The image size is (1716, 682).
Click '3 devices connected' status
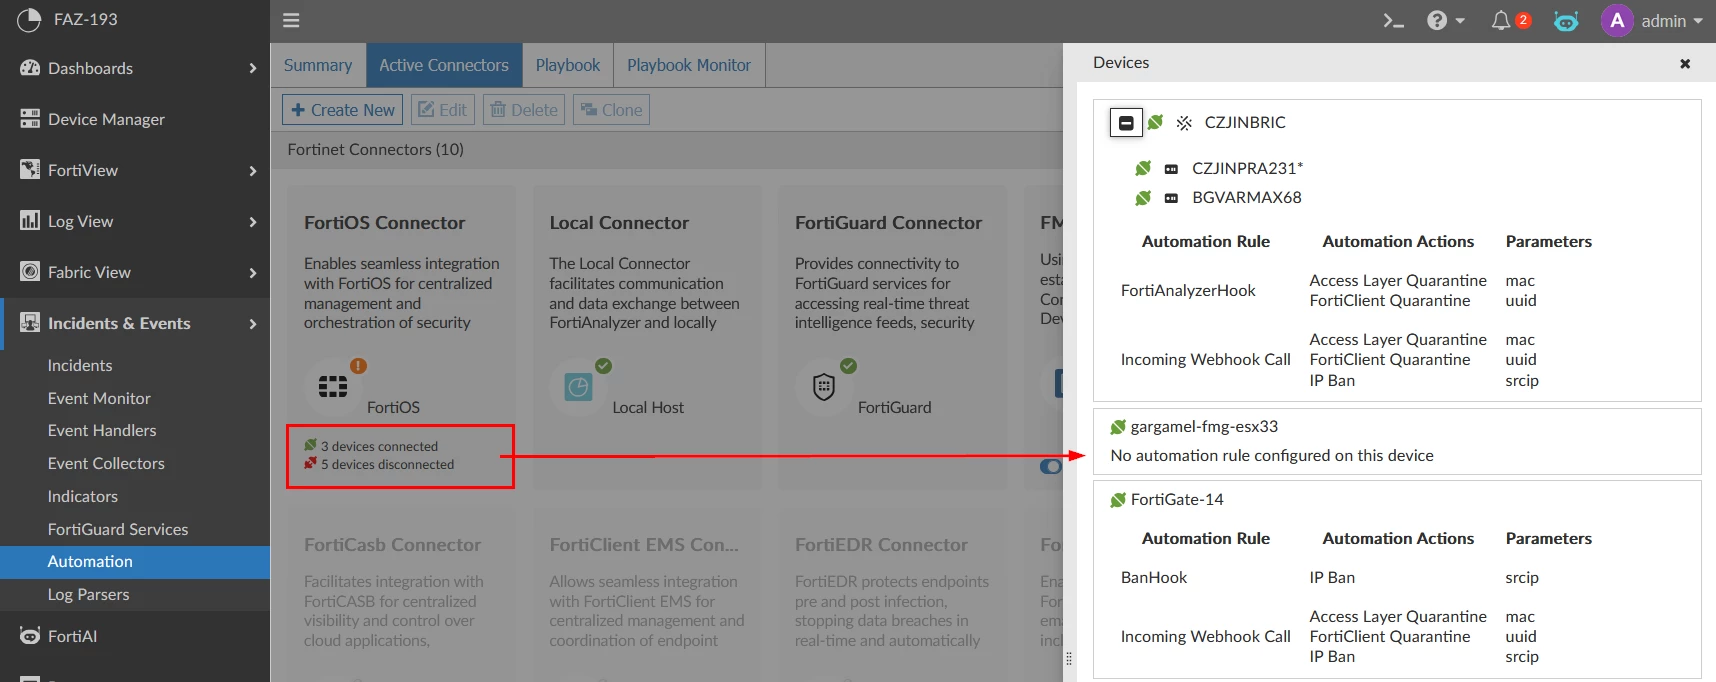pos(379,446)
